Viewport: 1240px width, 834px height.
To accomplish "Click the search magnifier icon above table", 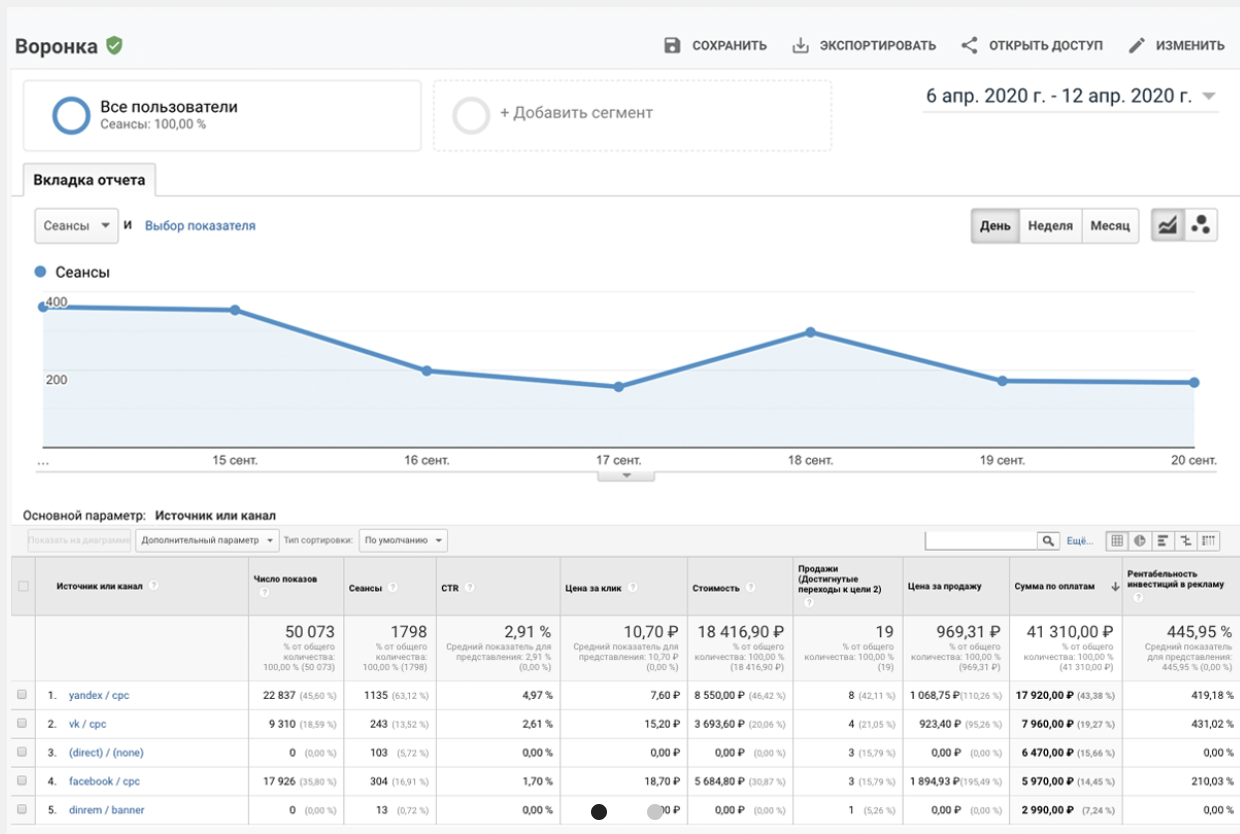I will [x=1048, y=541].
